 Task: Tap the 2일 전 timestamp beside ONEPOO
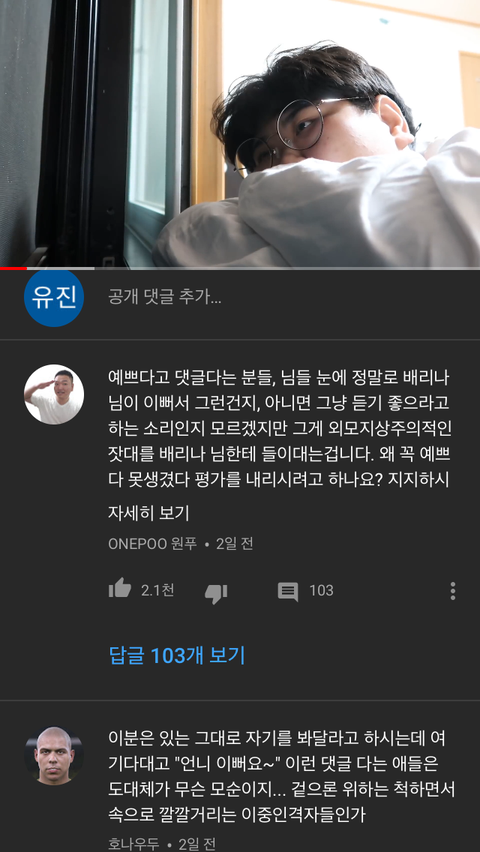coord(235,544)
